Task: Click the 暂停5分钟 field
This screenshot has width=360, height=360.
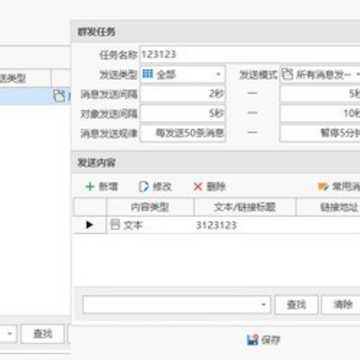Action: (x=320, y=133)
